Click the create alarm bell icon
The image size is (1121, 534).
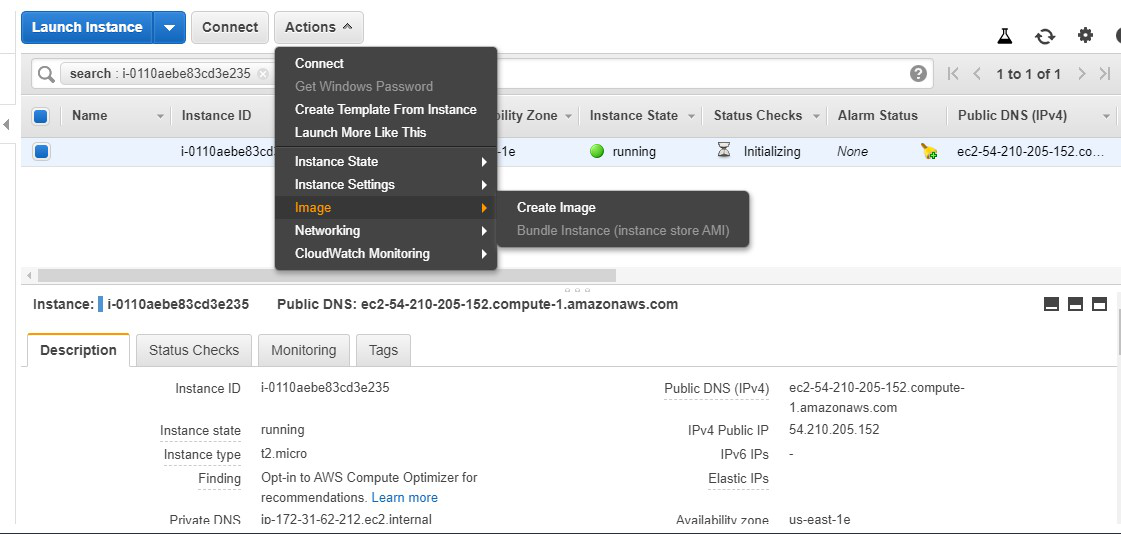click(929, 152)
